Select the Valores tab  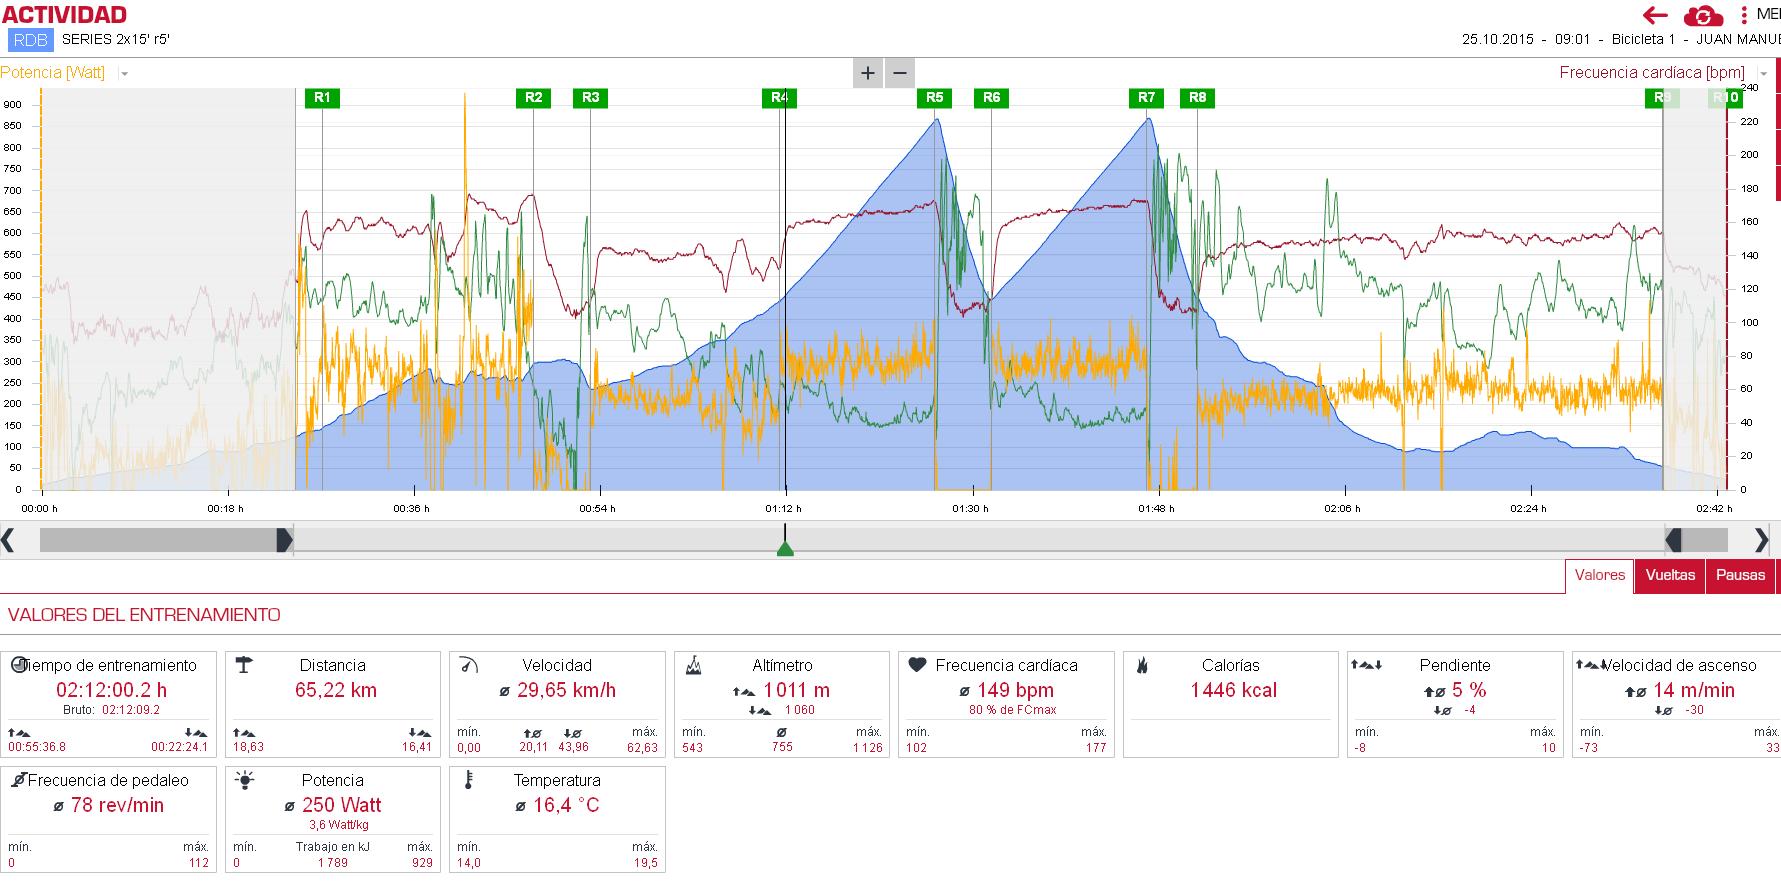click(1599, 576)
